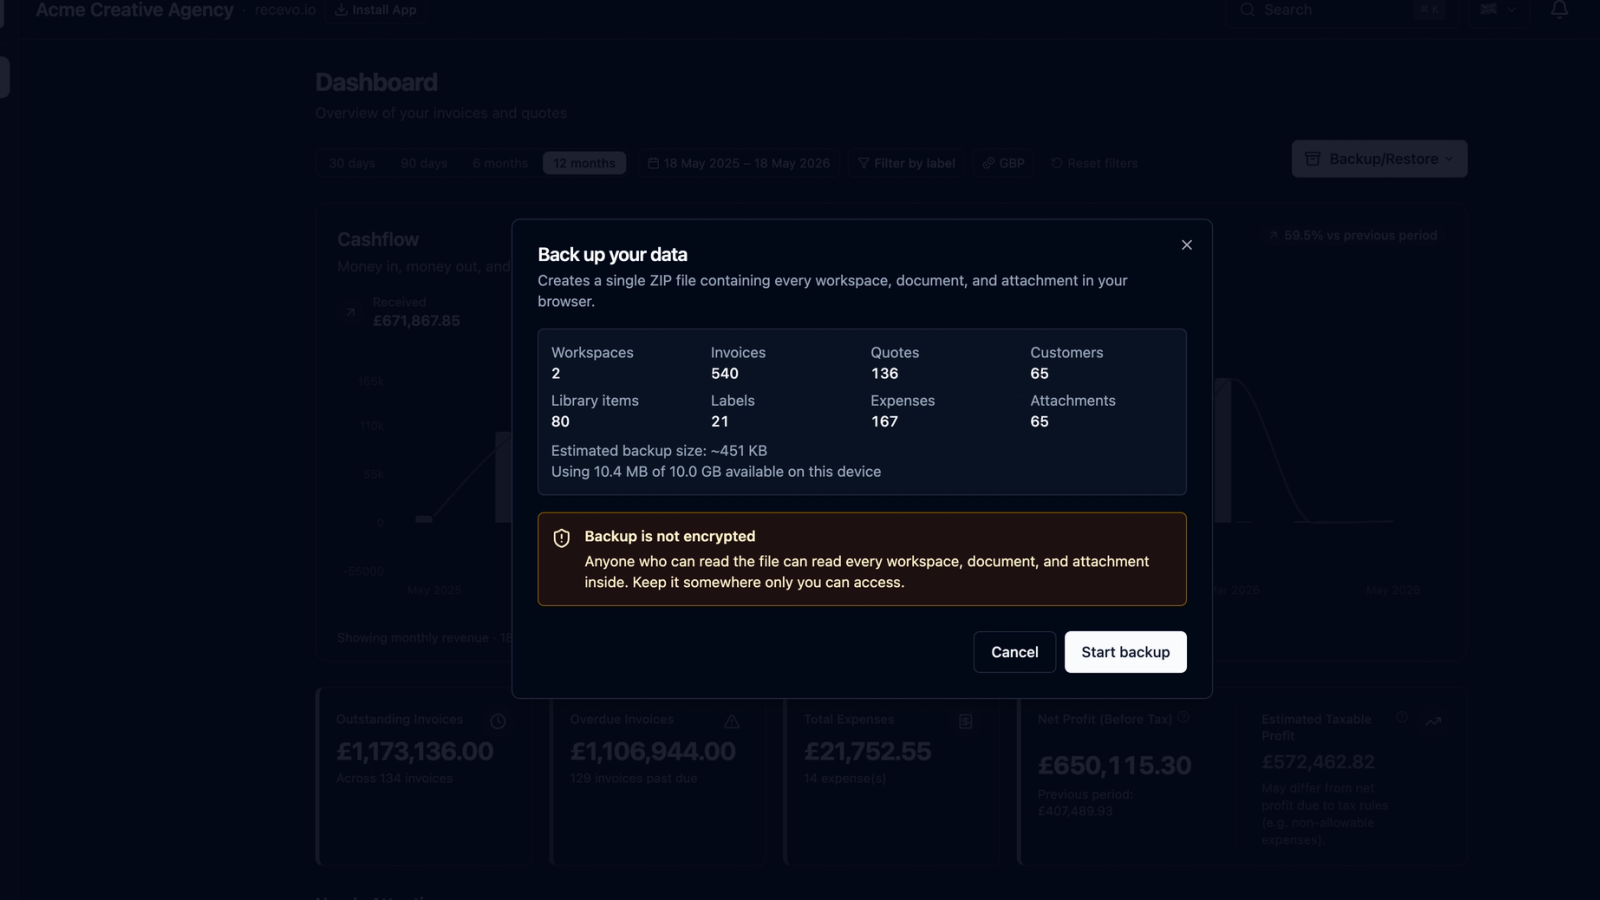Click the unencrypted backup shield warning icon

pos(562,538)
